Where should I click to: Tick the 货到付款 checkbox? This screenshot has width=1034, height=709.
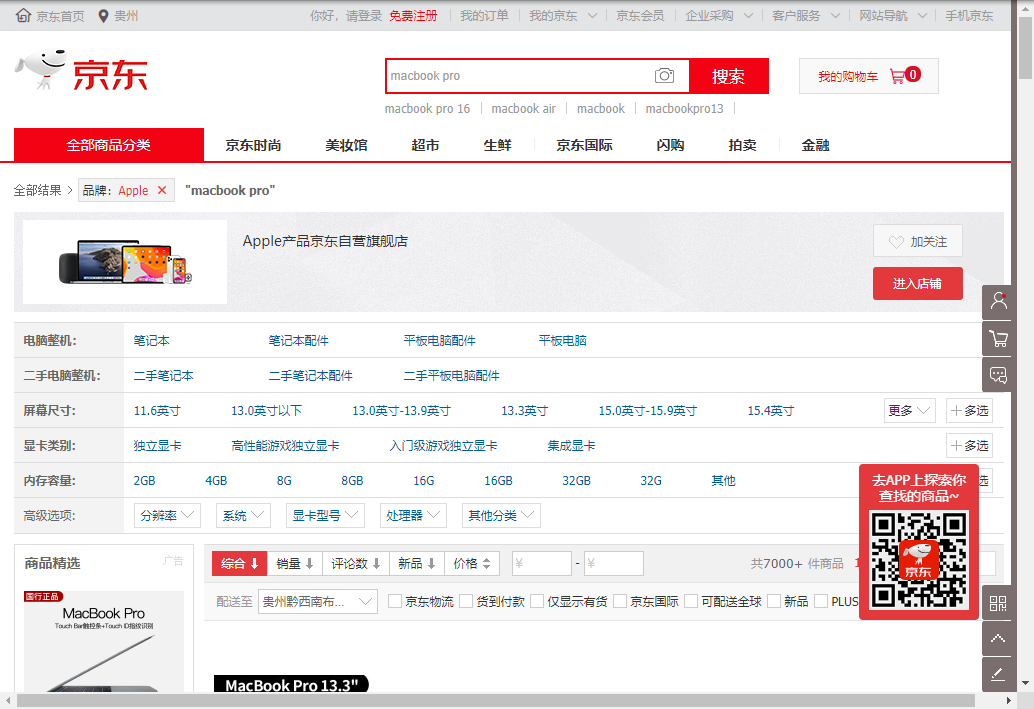pyautogui.click(x=466, y=601)
